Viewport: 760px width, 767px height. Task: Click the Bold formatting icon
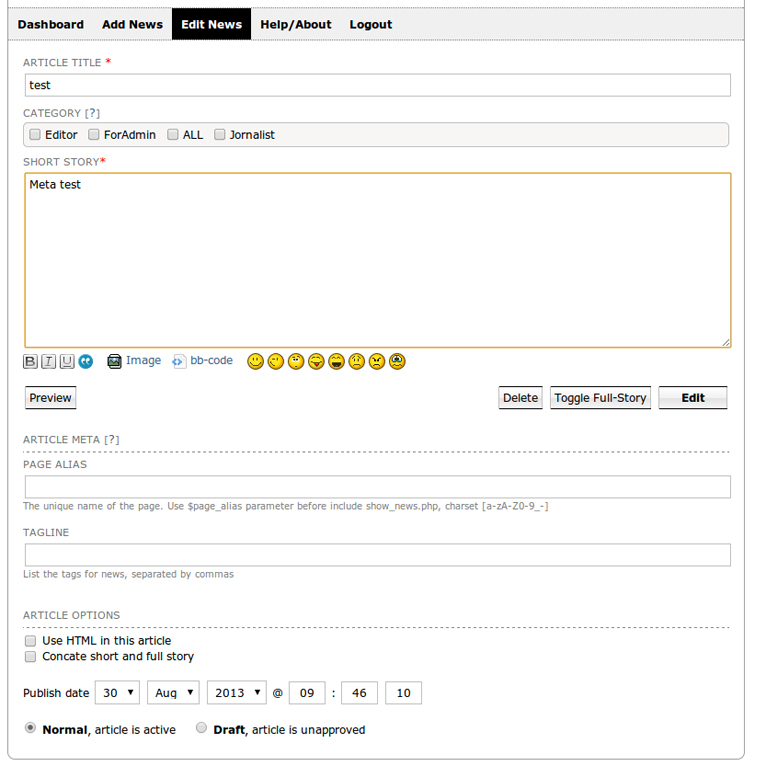[x=30, y=362]
